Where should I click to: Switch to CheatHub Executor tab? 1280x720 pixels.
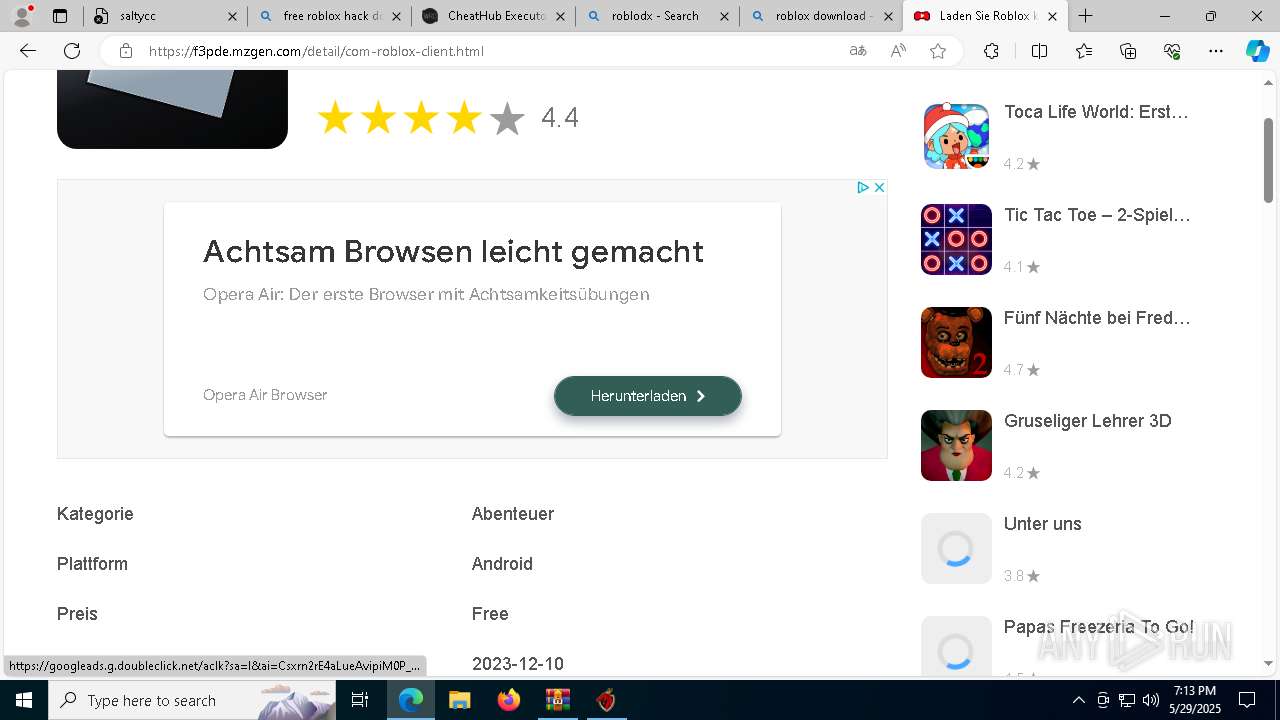coord(493,16)
